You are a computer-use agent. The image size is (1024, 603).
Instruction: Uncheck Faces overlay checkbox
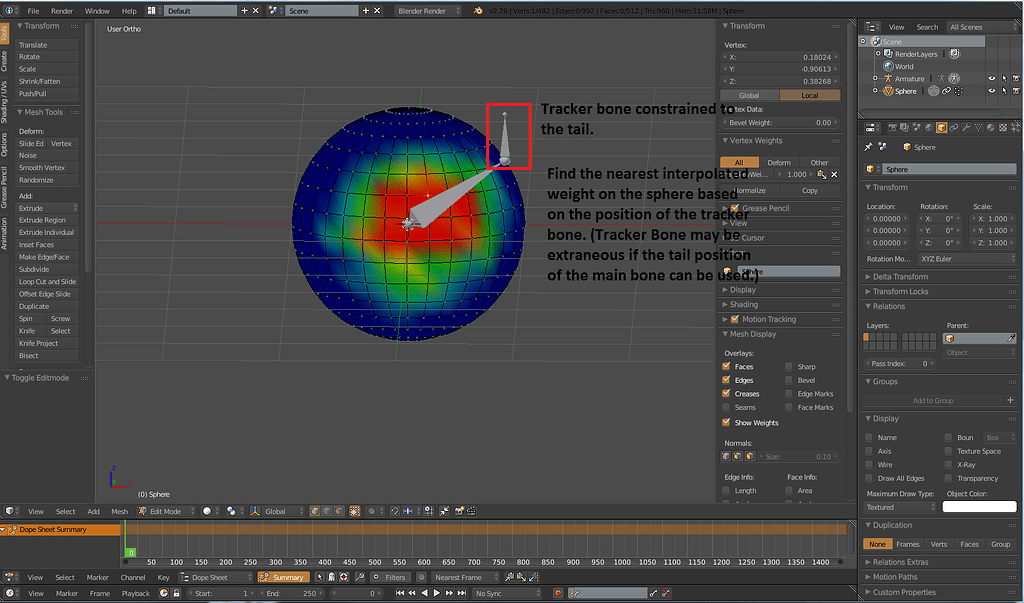726,367
